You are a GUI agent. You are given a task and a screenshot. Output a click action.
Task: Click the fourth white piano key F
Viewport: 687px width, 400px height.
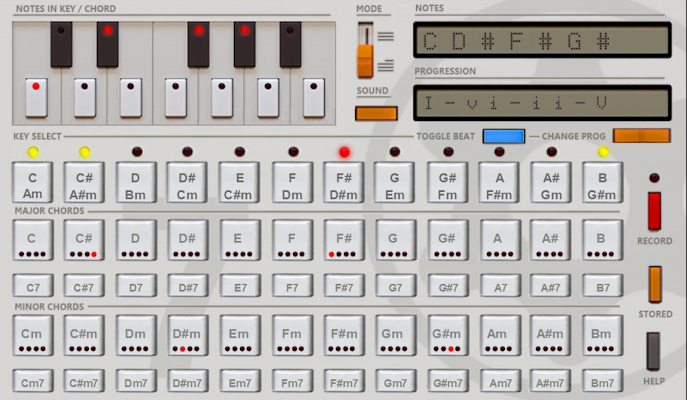176,98
